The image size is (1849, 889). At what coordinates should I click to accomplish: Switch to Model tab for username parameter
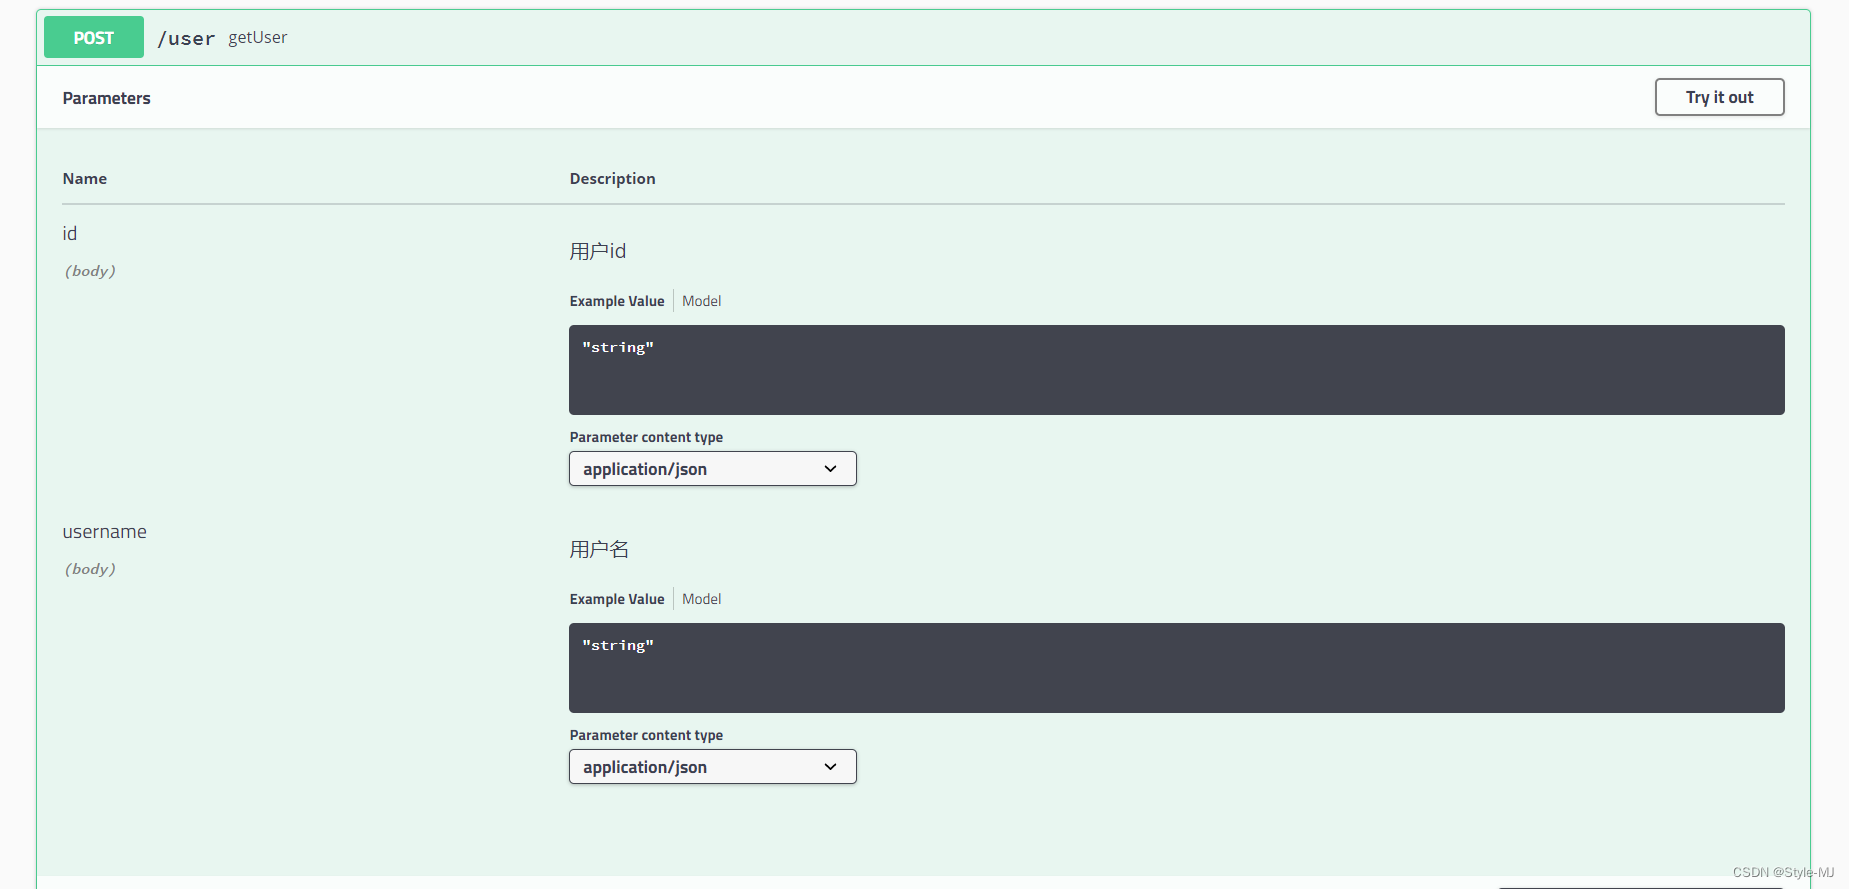coord(701,599)
